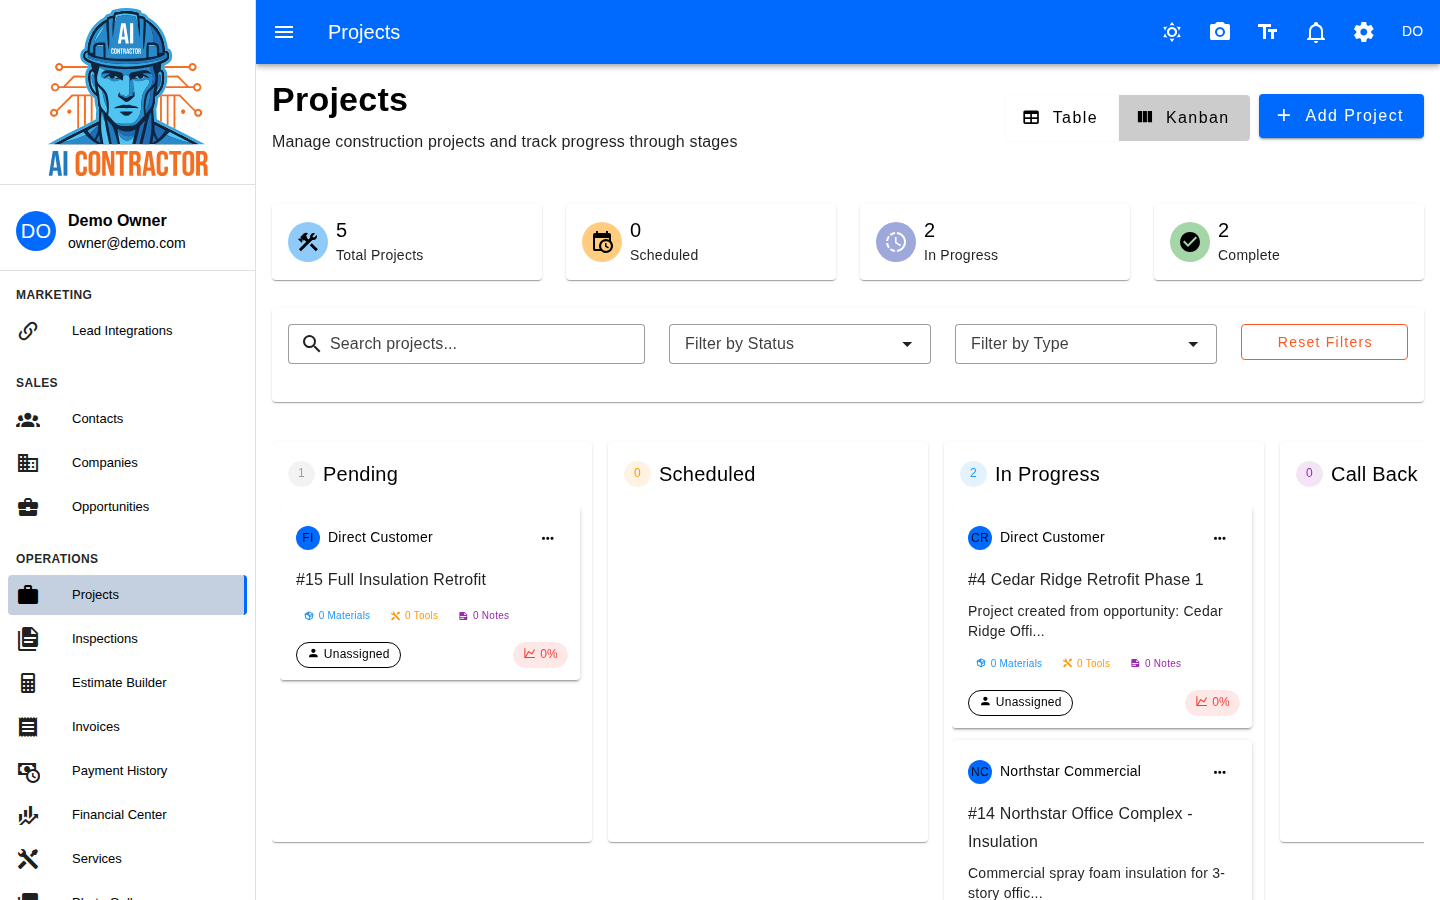Open the settings gear icon

[1364, 32]
